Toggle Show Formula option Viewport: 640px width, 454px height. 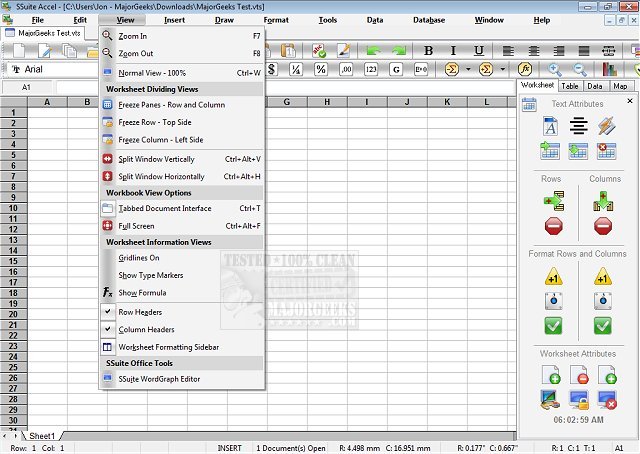tap(182, 293)
